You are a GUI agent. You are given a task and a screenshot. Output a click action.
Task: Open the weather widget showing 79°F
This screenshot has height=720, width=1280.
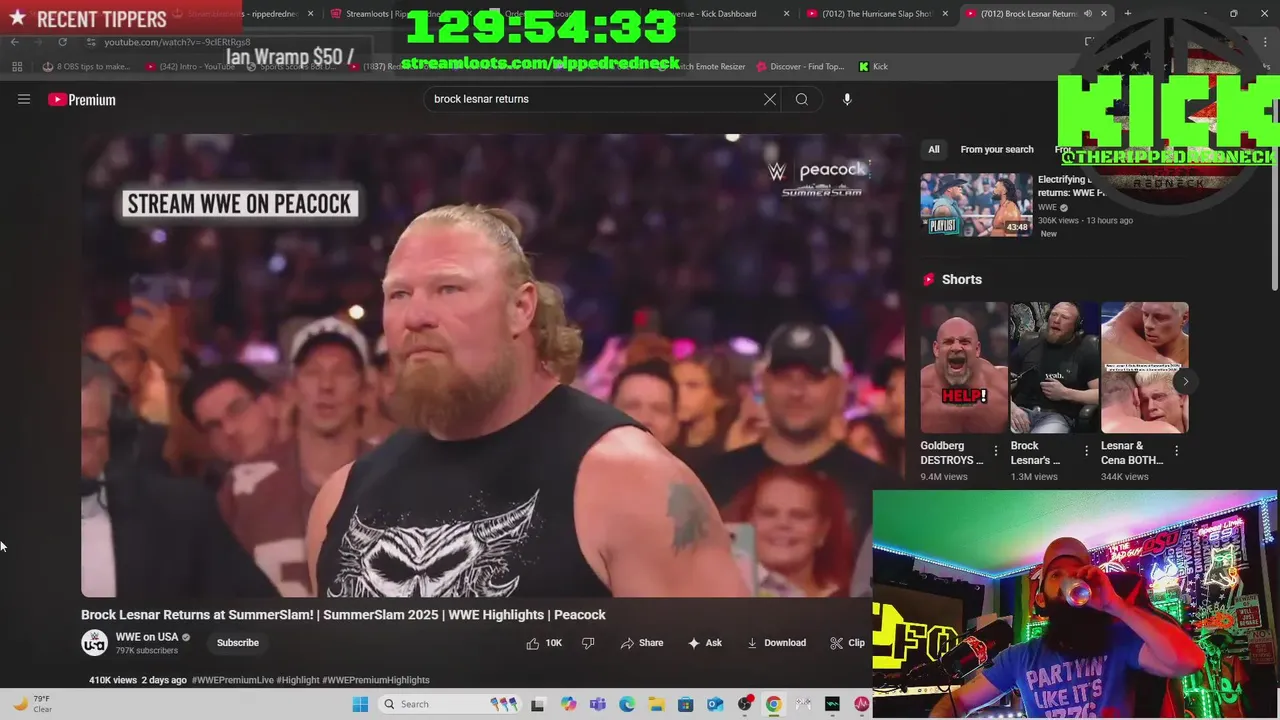click(x=30, y=704)
